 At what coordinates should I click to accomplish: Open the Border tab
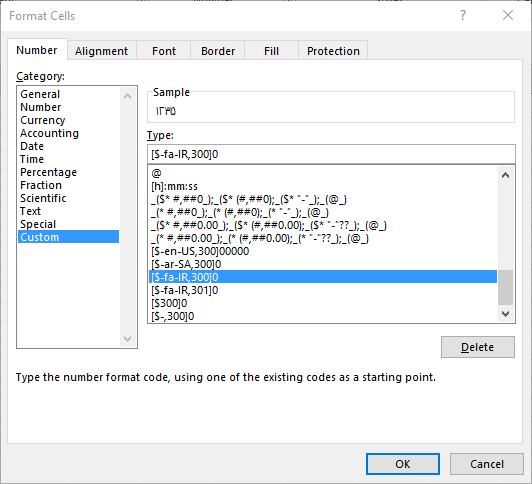point(218,51)
